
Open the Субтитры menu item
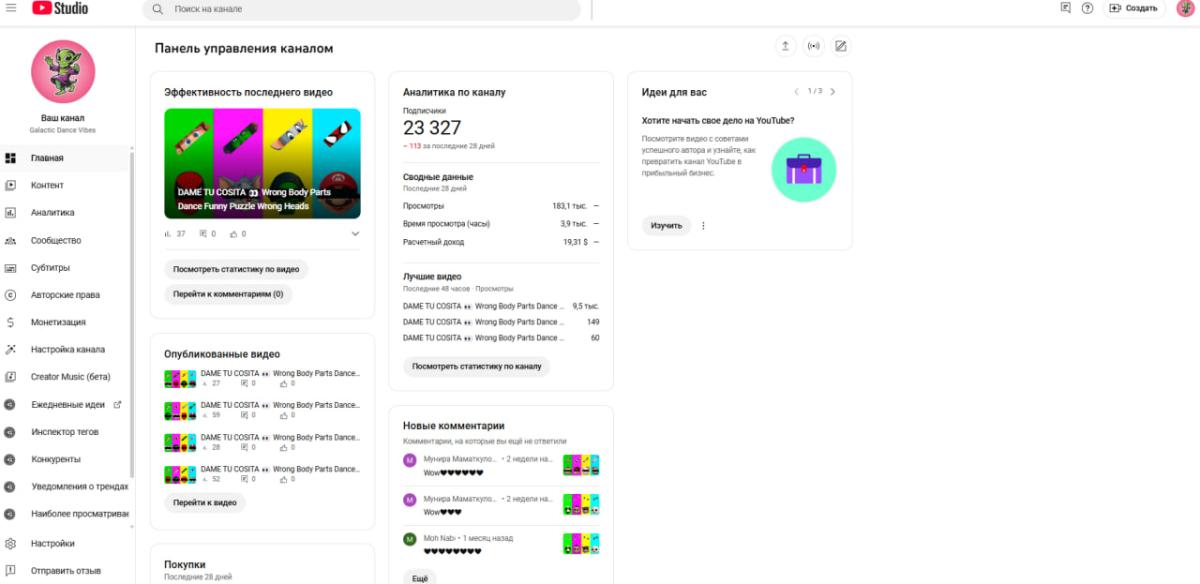click(x=66, y=268)
